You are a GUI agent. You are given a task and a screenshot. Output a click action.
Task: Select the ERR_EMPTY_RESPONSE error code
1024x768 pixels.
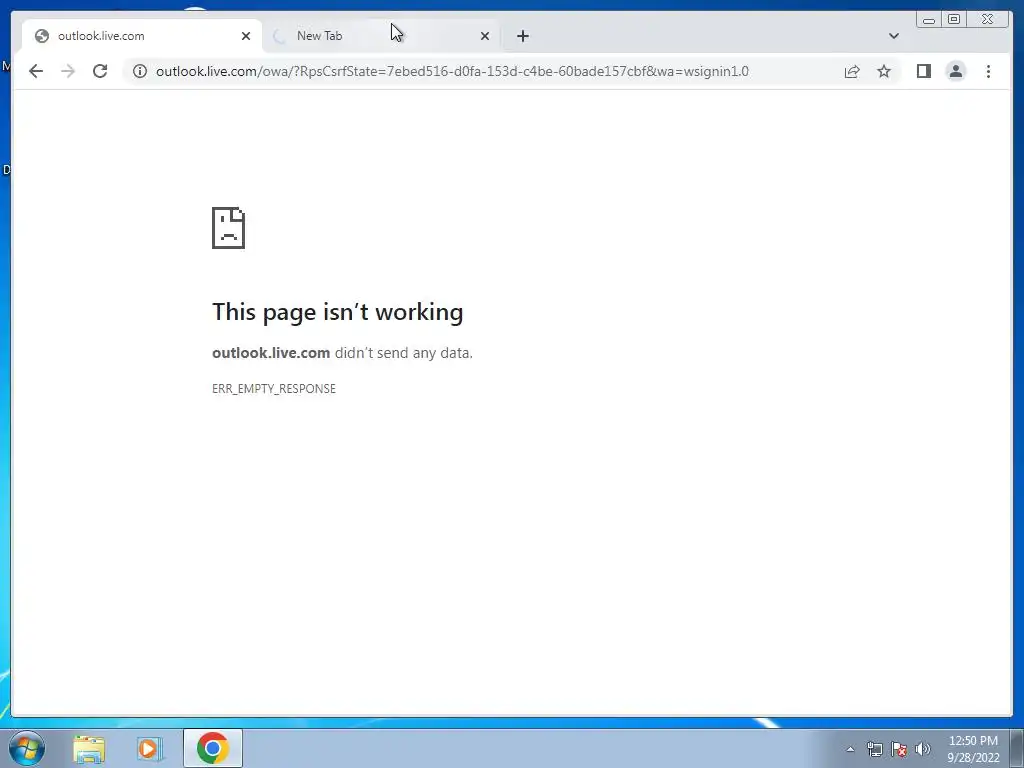274,389
